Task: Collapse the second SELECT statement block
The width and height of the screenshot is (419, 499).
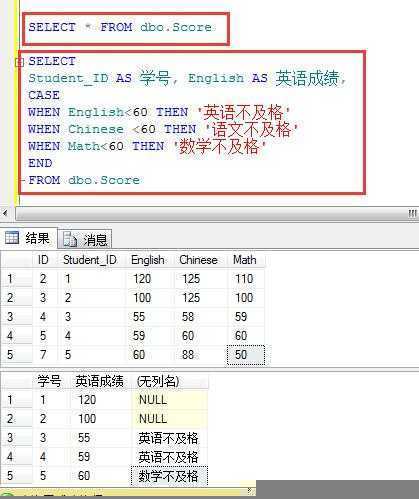Action: 20,62
